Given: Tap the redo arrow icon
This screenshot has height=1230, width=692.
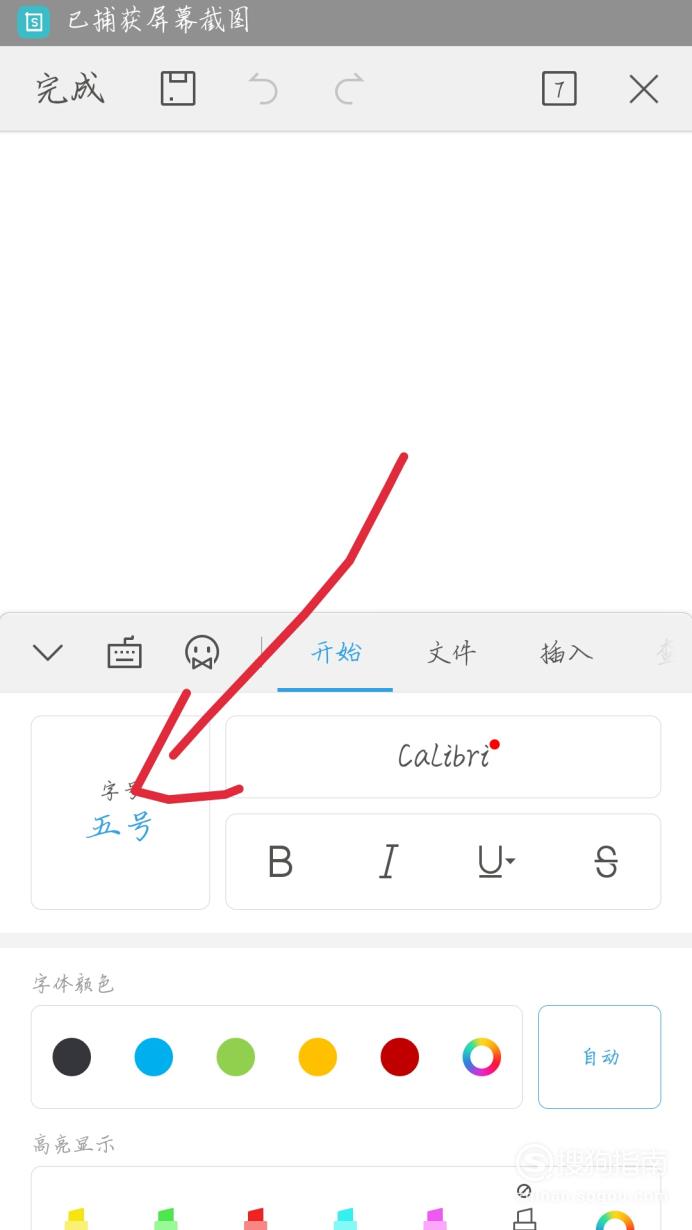Looking at the screenshot, I should click(x=348, y=90).
